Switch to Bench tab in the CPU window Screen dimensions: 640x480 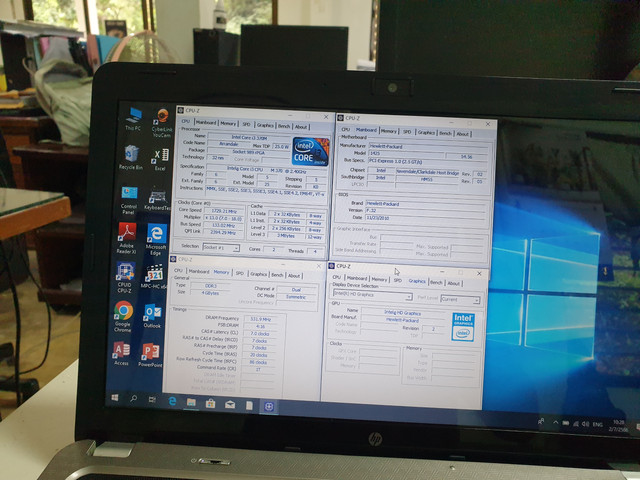284,126
